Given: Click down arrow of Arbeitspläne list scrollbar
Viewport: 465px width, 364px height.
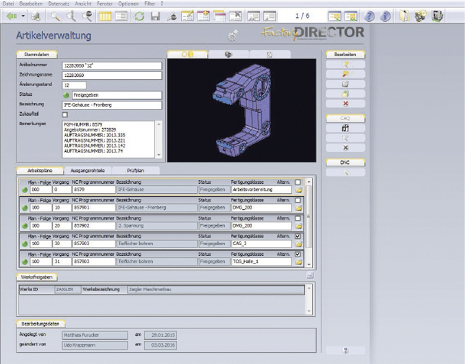Looking at the screenshot, I should (x=309, y=264).
